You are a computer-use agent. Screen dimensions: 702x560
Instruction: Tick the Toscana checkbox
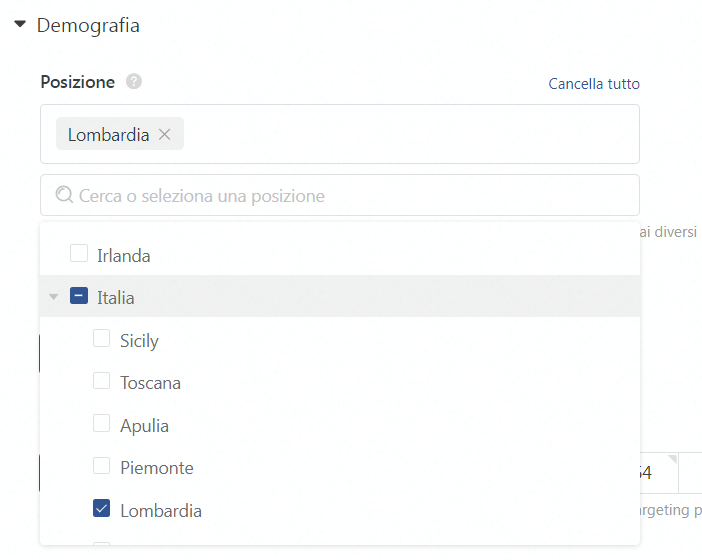(x=102, y=380)
